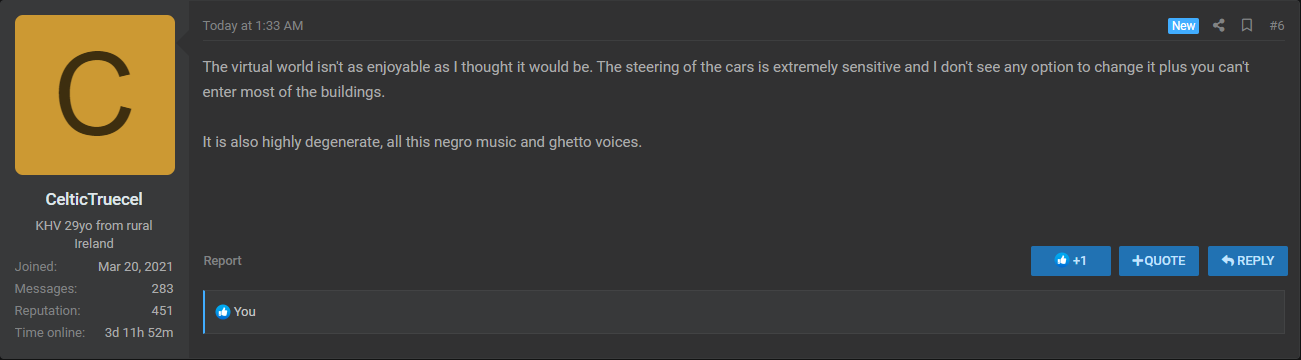Click the plus icon on QUOTE button
Image resolution: width=1301 pixels, height=360 pixels.
tap(1137, 261)
